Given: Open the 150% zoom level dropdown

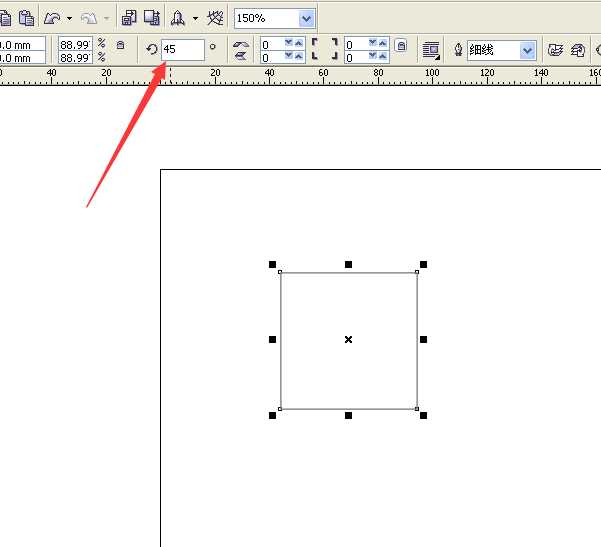Looking at the screenshot, I should 306,18.
